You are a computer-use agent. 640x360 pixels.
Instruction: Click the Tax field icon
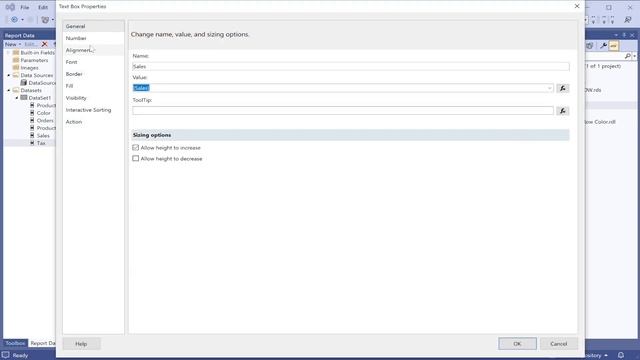(32, 143)
